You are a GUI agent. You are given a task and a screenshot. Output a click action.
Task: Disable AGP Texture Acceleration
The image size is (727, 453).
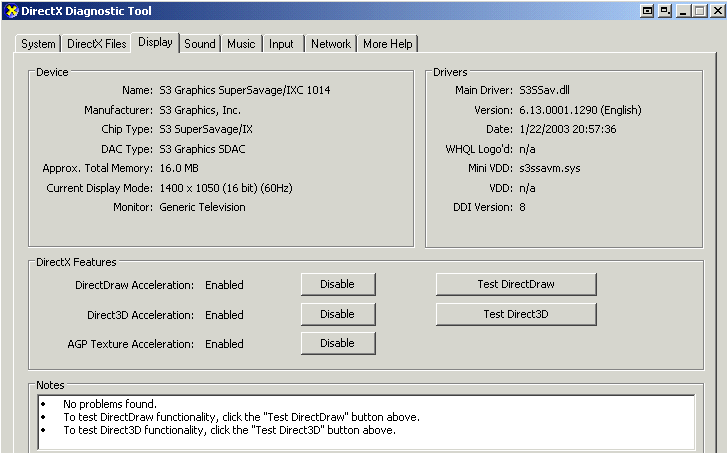[x=337, y=343]
